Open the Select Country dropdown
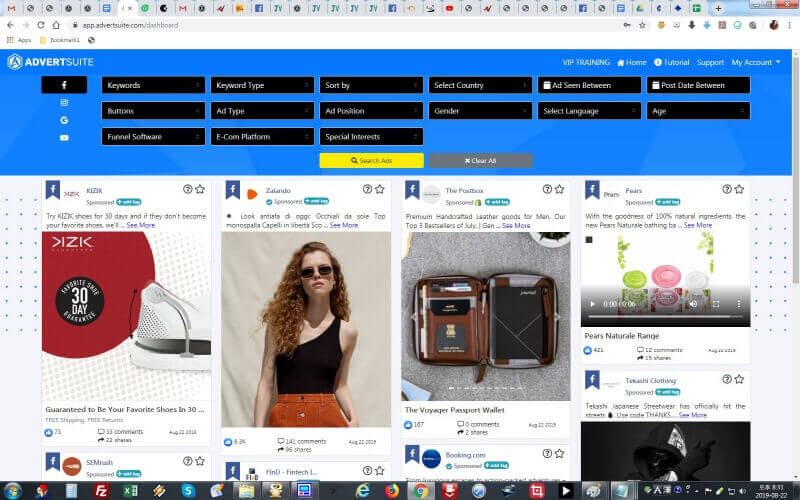The image size is (800, 500). 480,85
